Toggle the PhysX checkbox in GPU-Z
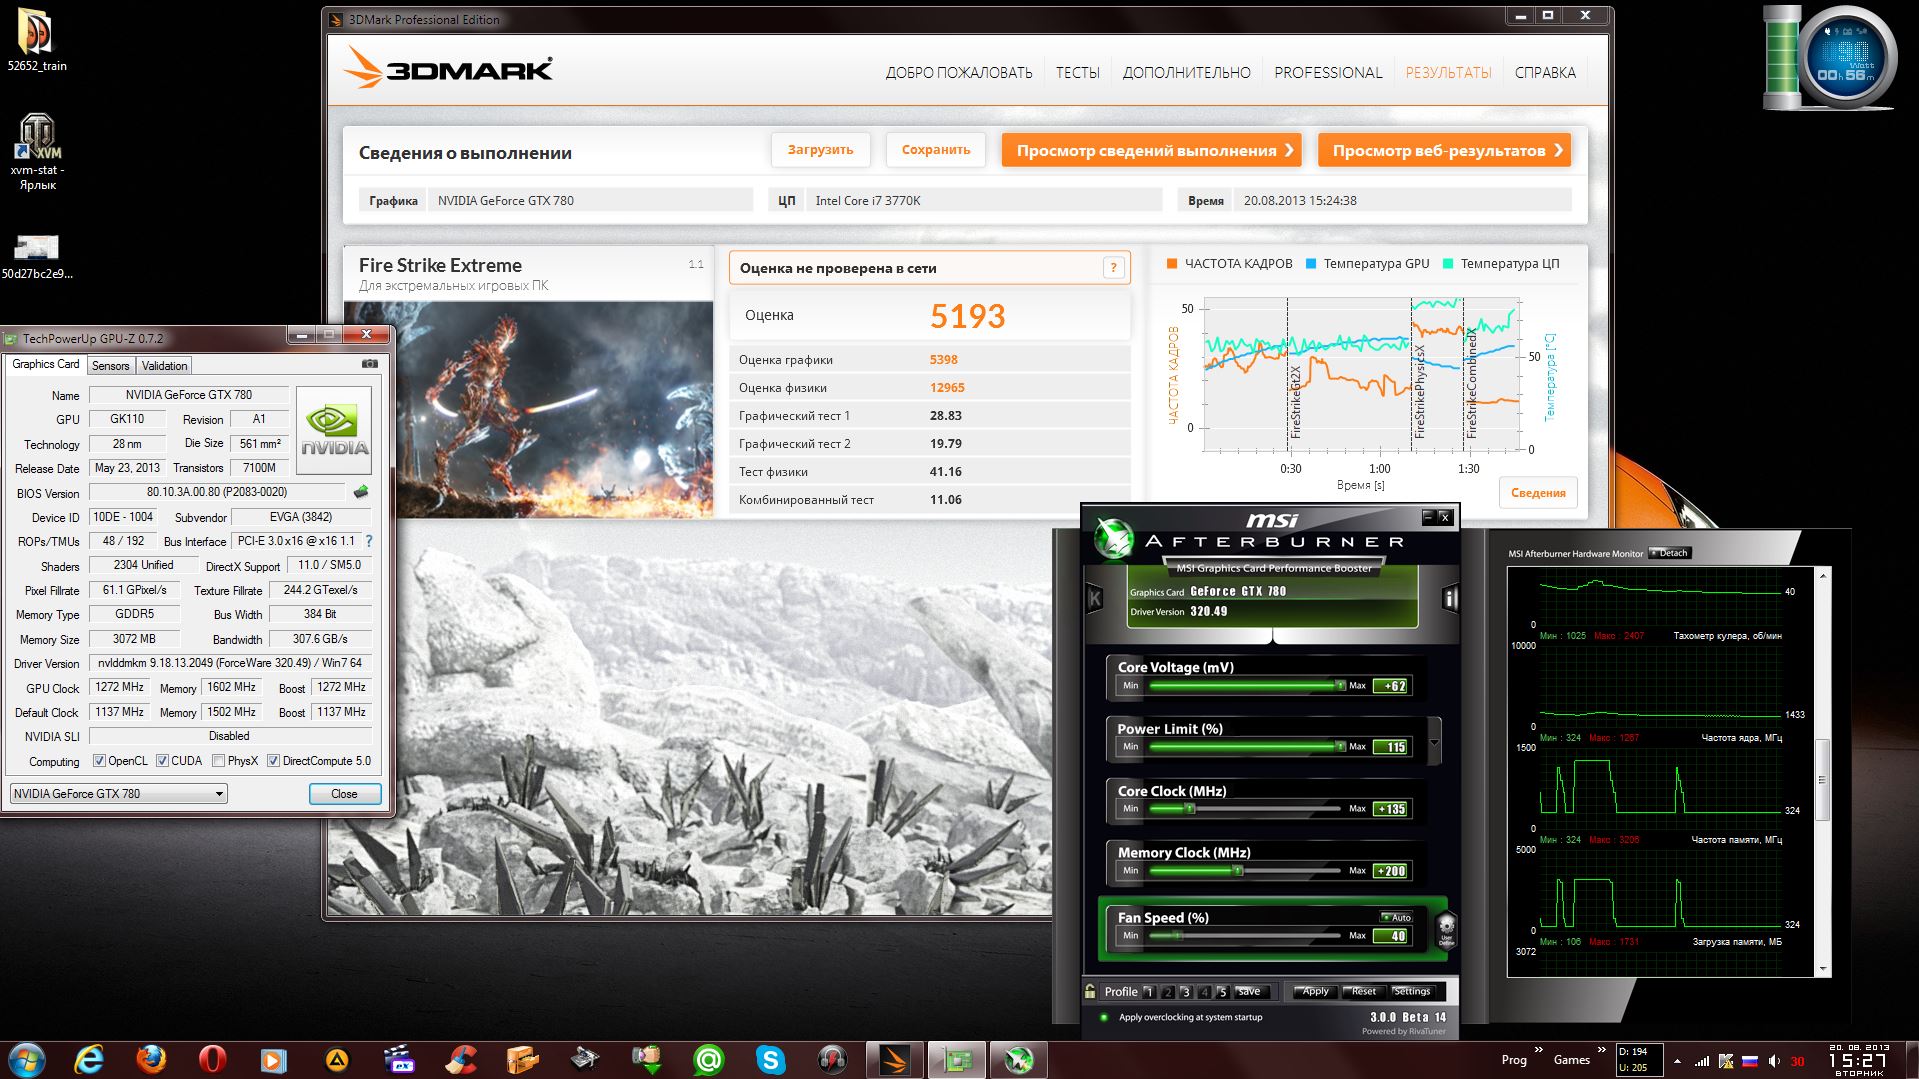 point(218,761)
